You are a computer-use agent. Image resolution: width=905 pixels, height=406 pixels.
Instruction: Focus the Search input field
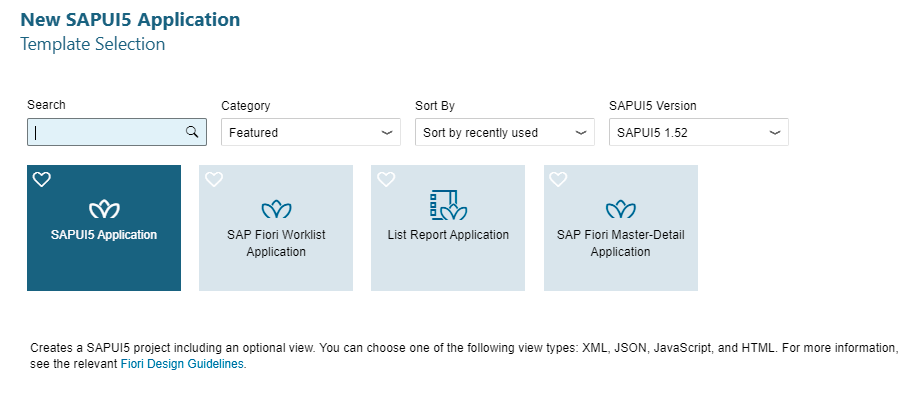pyautogui.click(x=117, y=132)
